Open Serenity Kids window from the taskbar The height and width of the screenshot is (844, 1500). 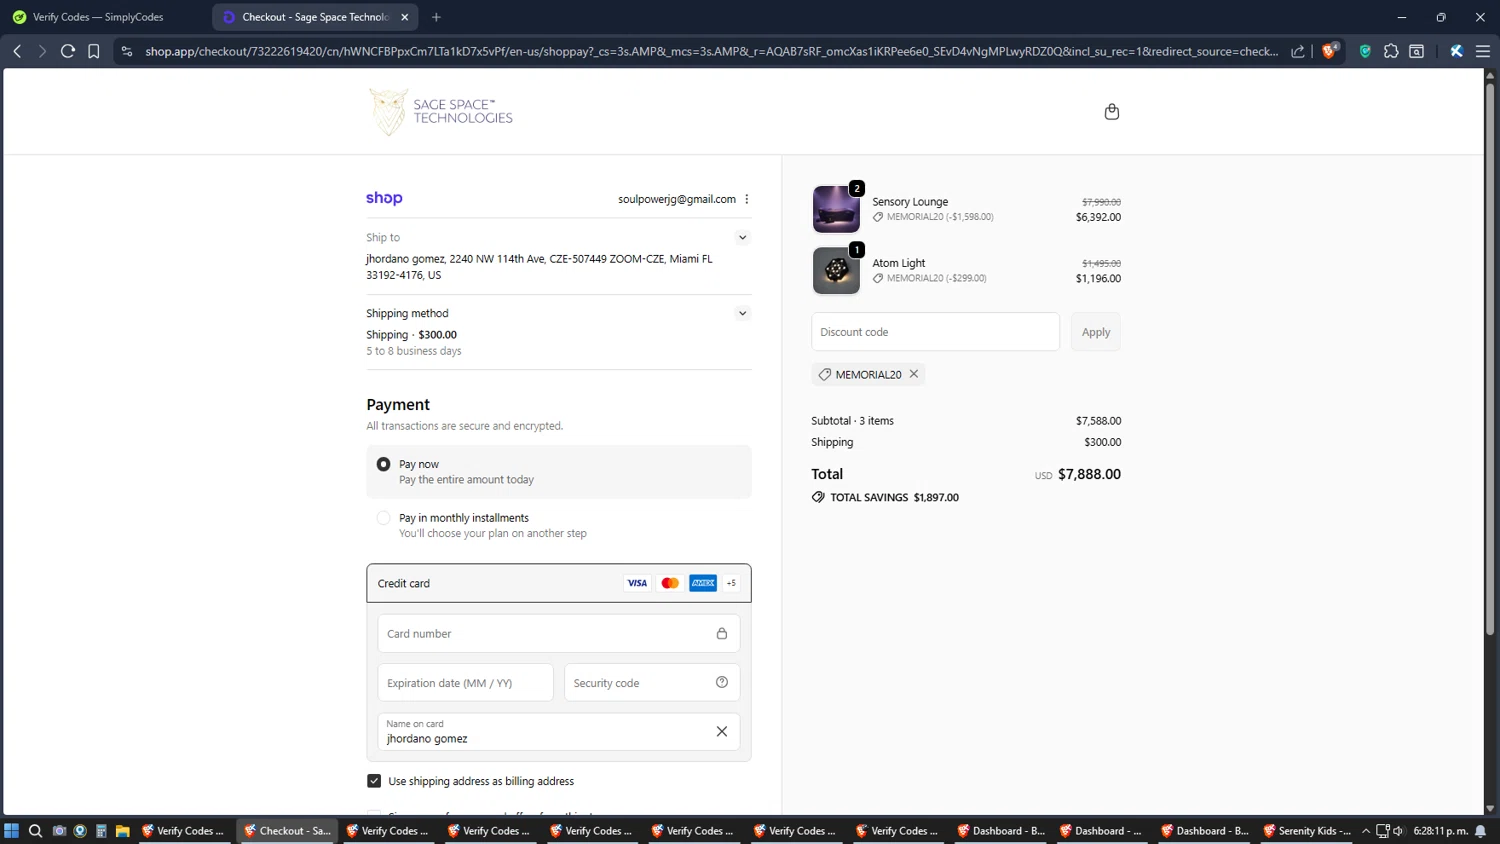pos(1306,831)
